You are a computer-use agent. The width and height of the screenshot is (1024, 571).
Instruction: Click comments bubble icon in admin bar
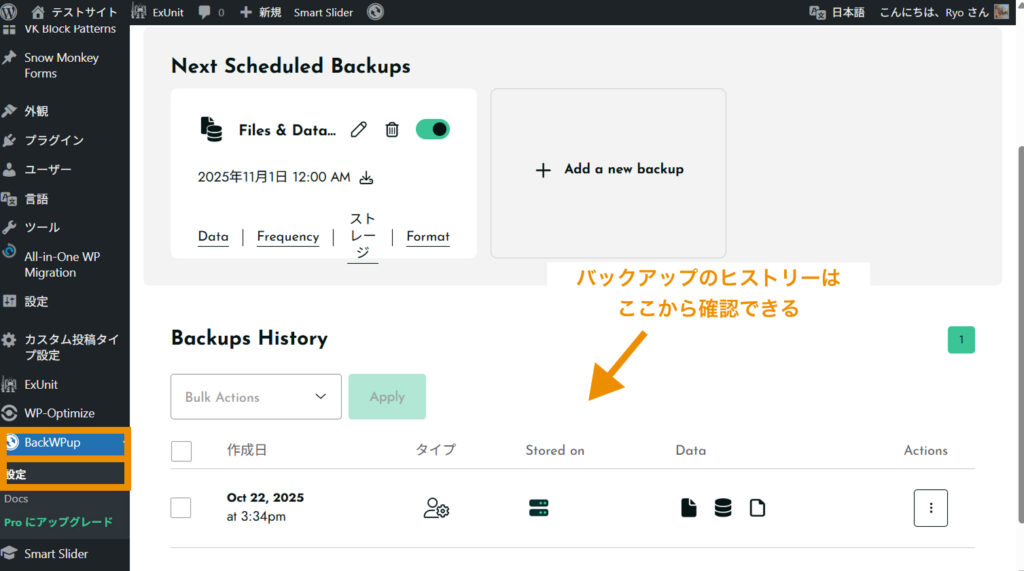coord(204,12)
